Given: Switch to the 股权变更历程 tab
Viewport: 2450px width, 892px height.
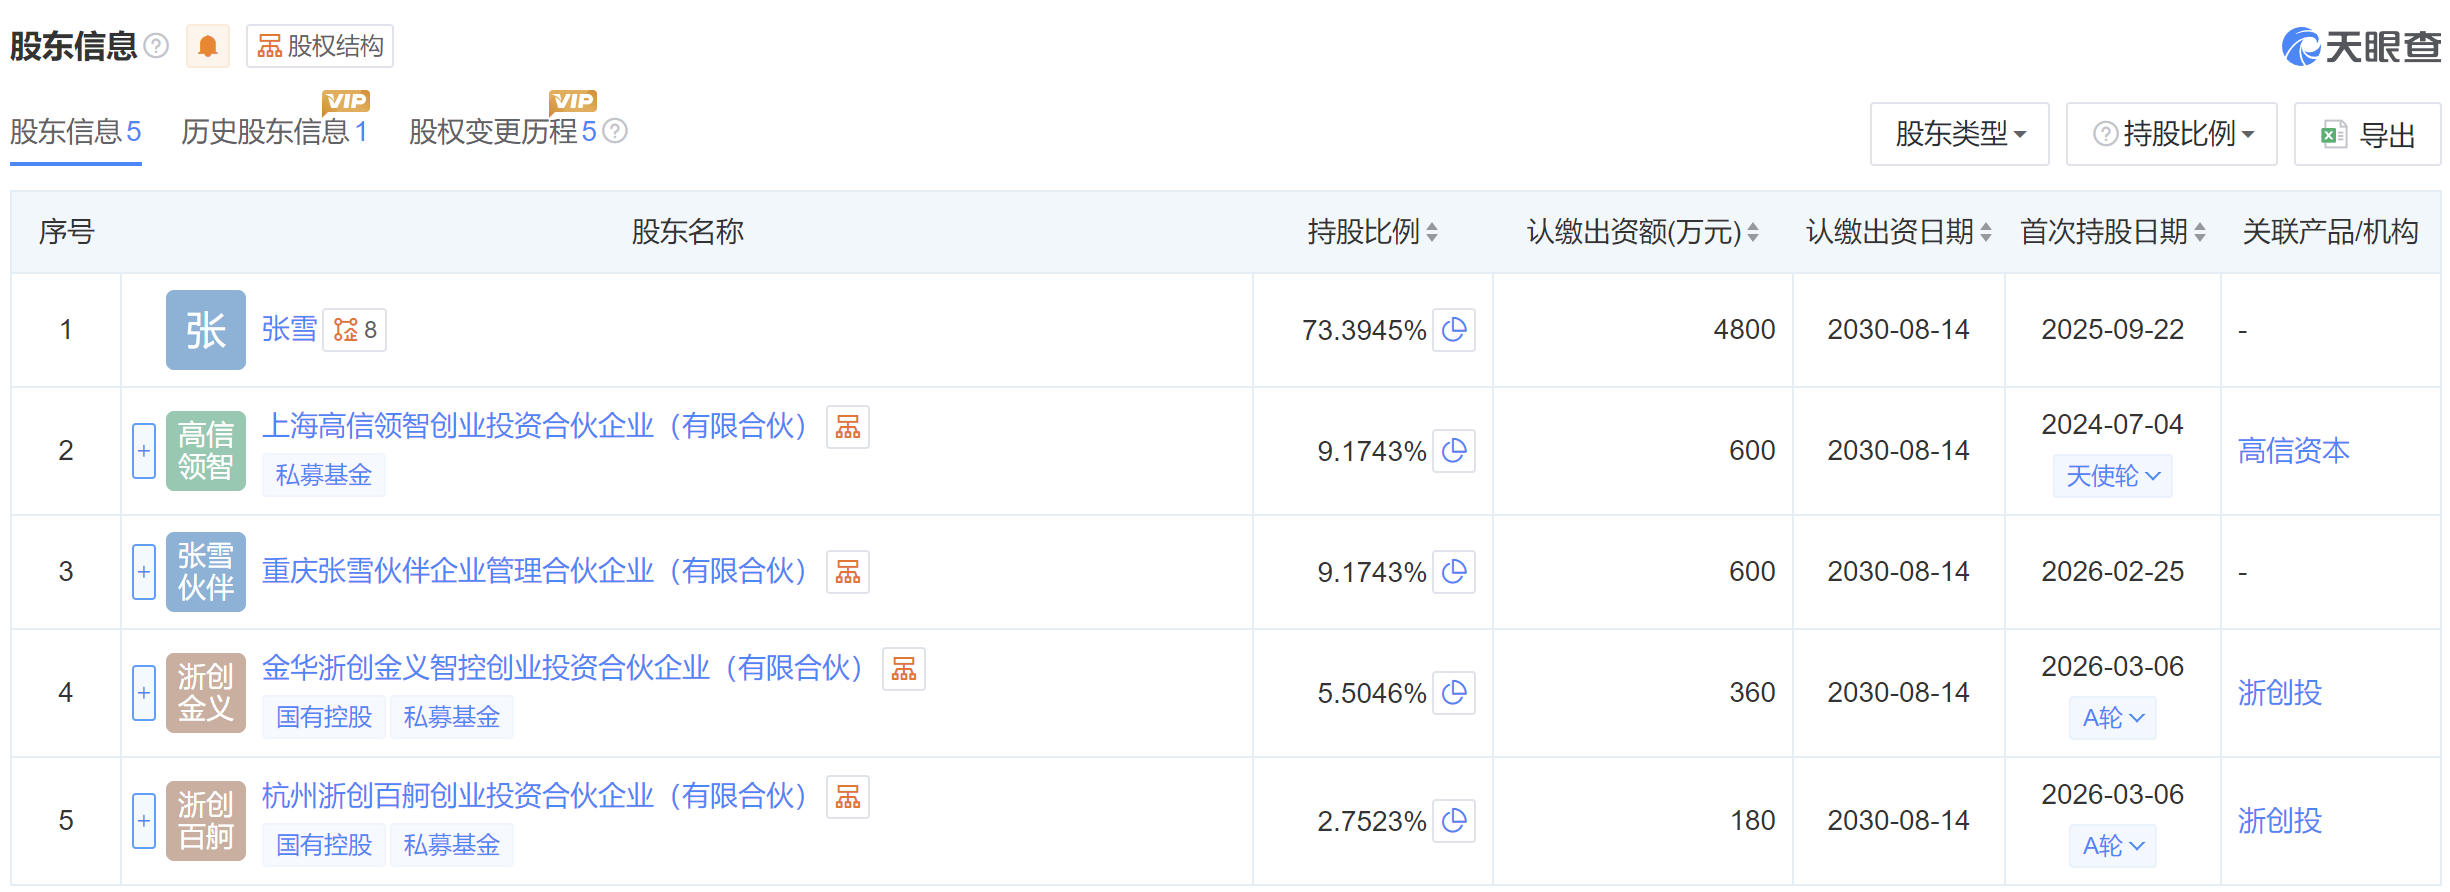Looking at the screenshot, I should pos(502,132).
